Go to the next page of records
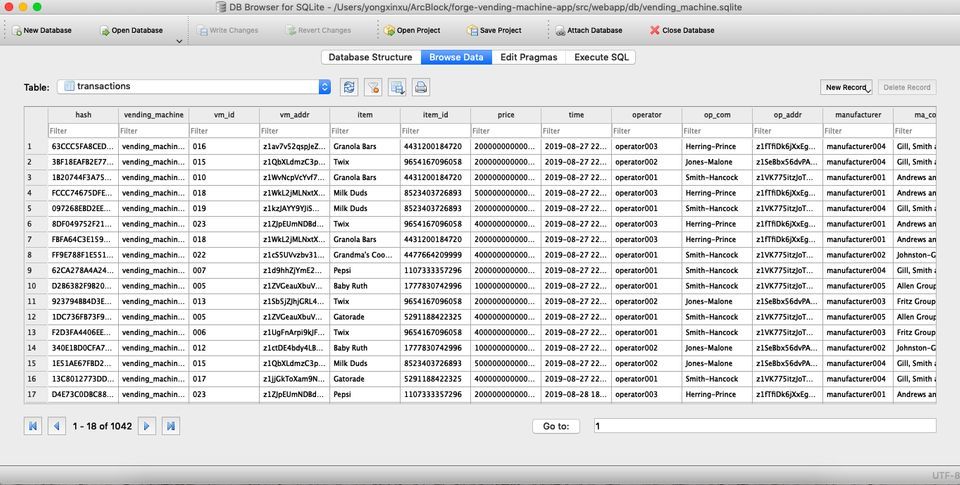This screenshot has height=485, width=960. [x=147, y=426]
